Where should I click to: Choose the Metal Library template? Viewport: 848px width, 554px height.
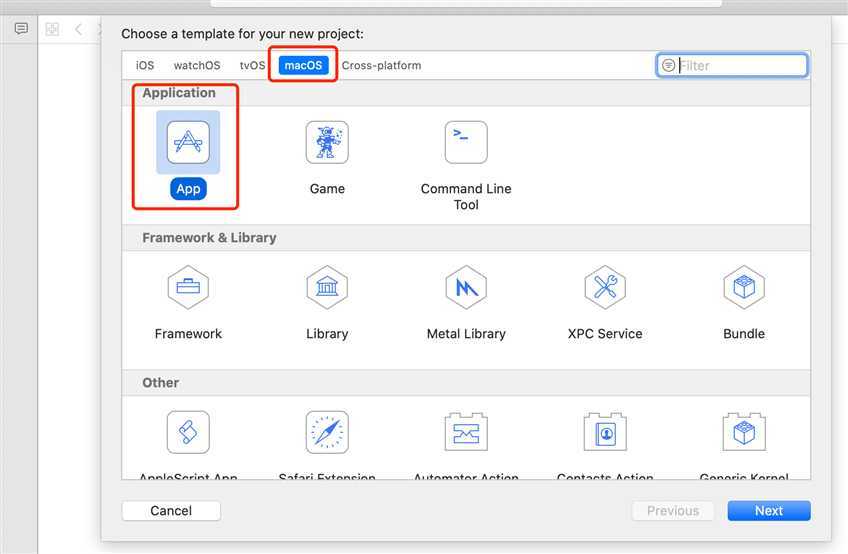coord(466,288)
